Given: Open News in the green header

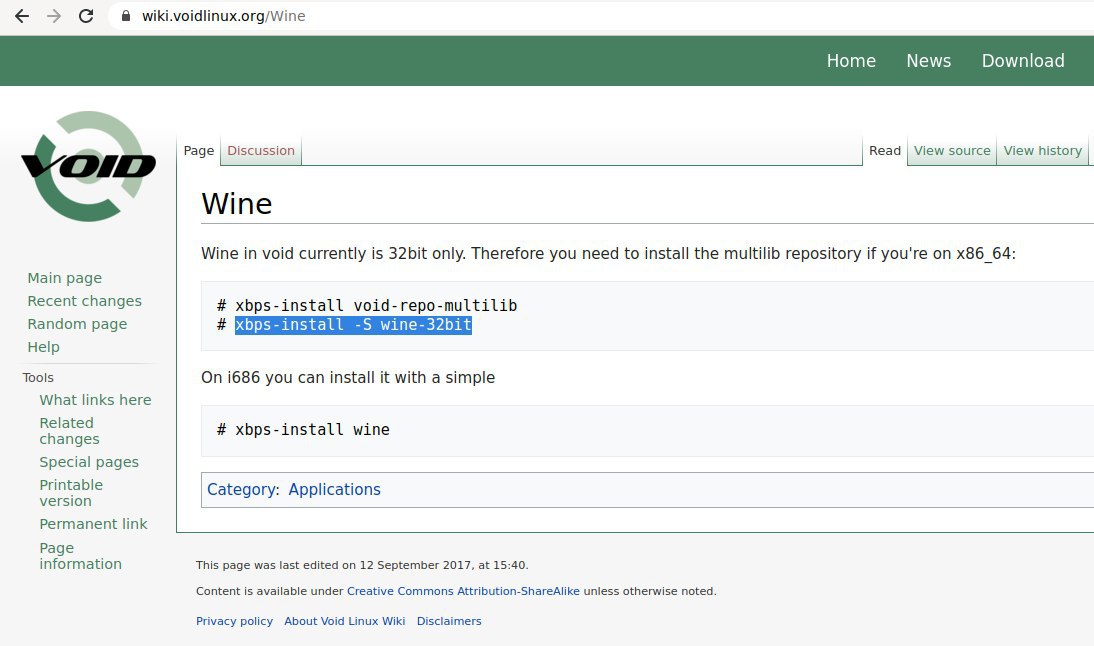Looking at the screenshot, I should 929,61.
